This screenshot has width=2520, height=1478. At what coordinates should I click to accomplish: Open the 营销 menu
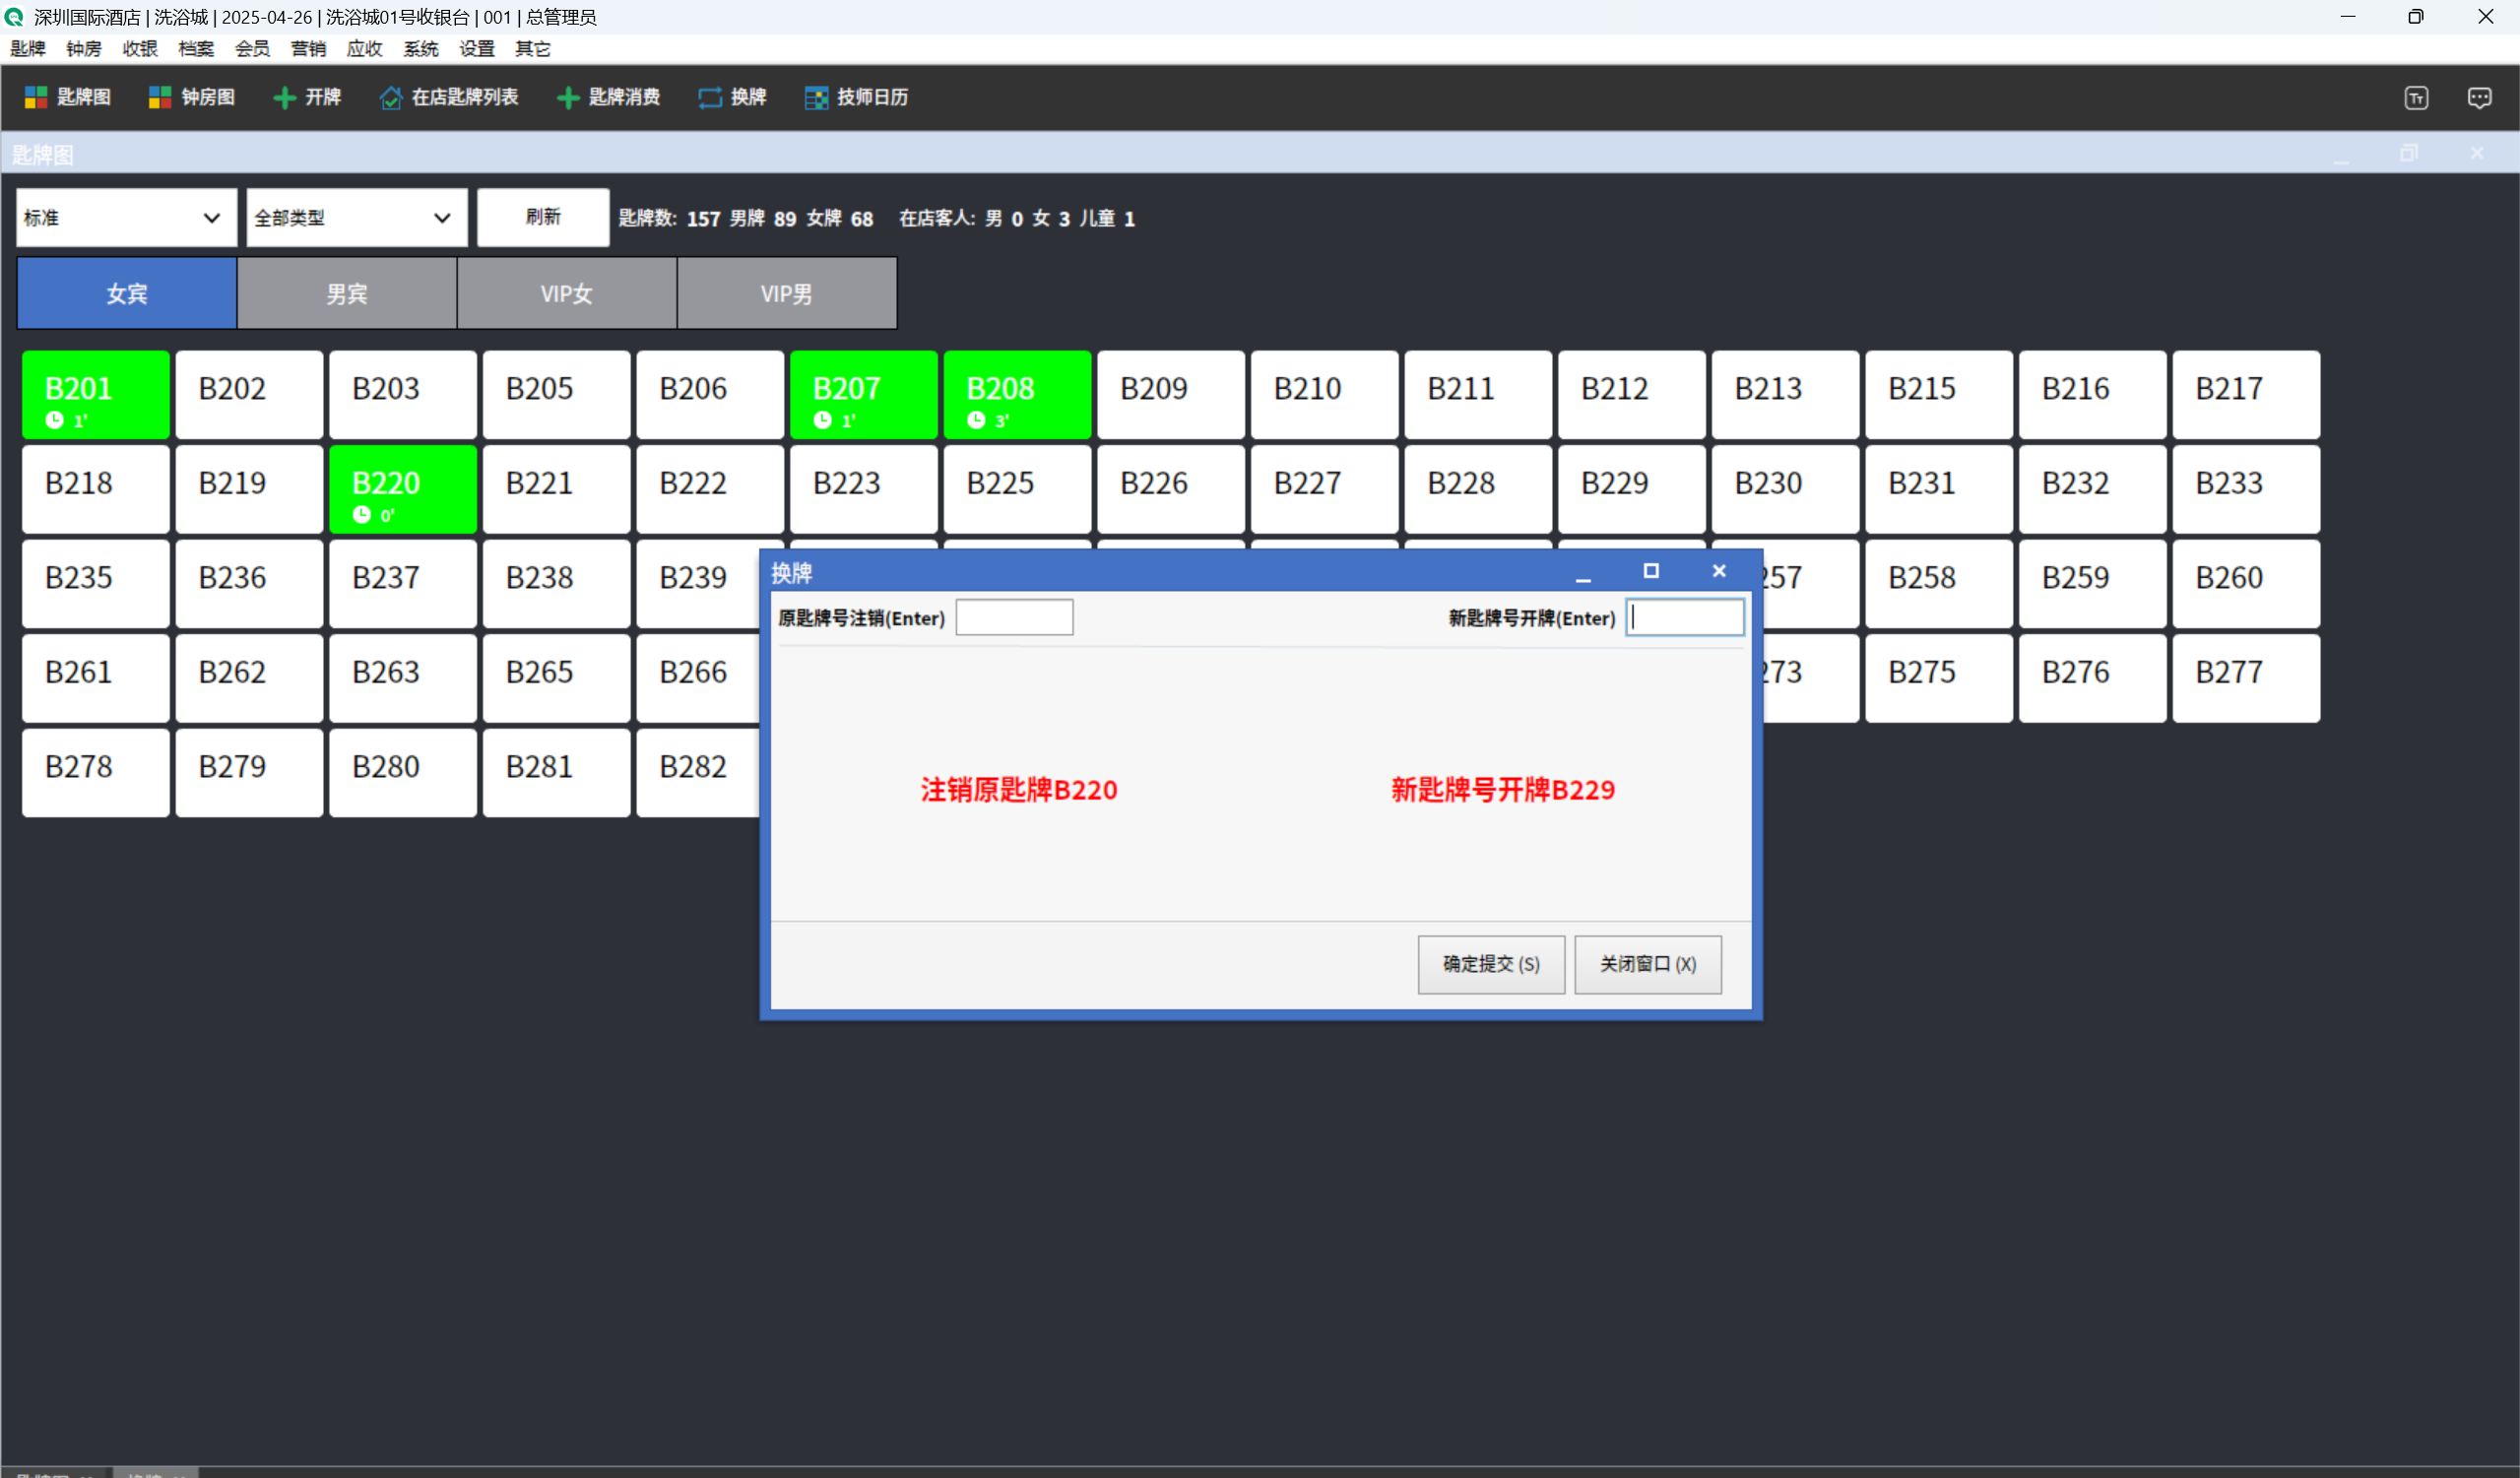(x=308, y=49)
